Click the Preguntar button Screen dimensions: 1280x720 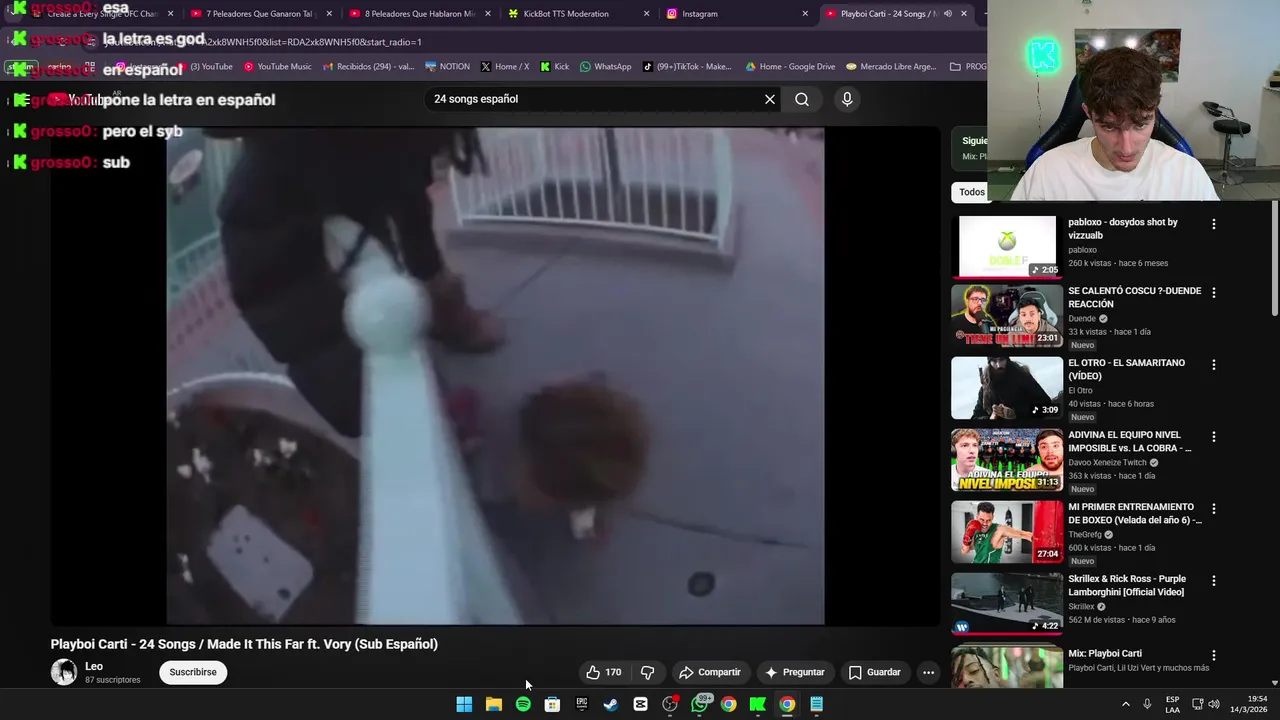[x=795, y=672]
